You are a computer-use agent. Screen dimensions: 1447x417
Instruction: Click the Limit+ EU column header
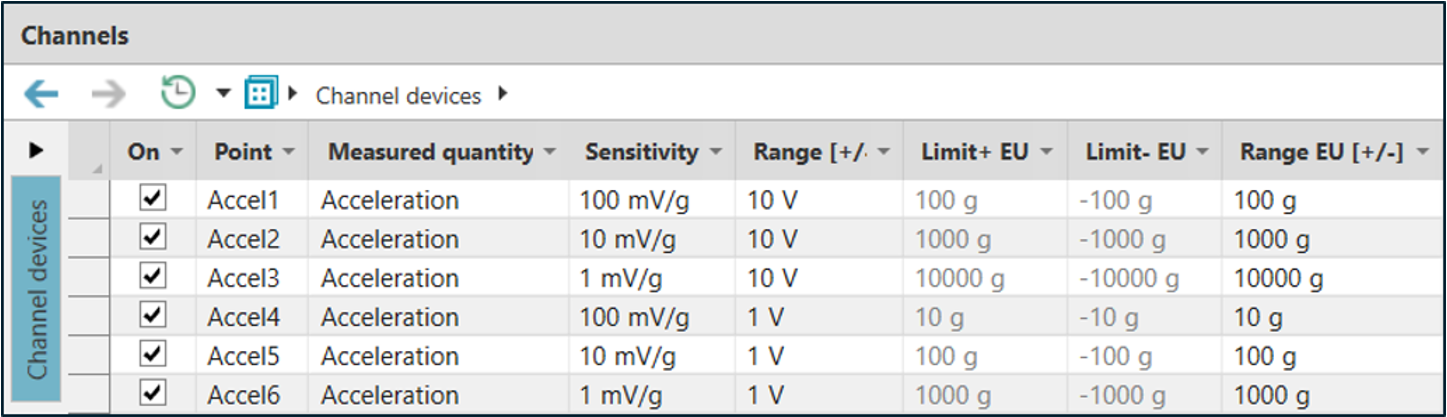970,152
